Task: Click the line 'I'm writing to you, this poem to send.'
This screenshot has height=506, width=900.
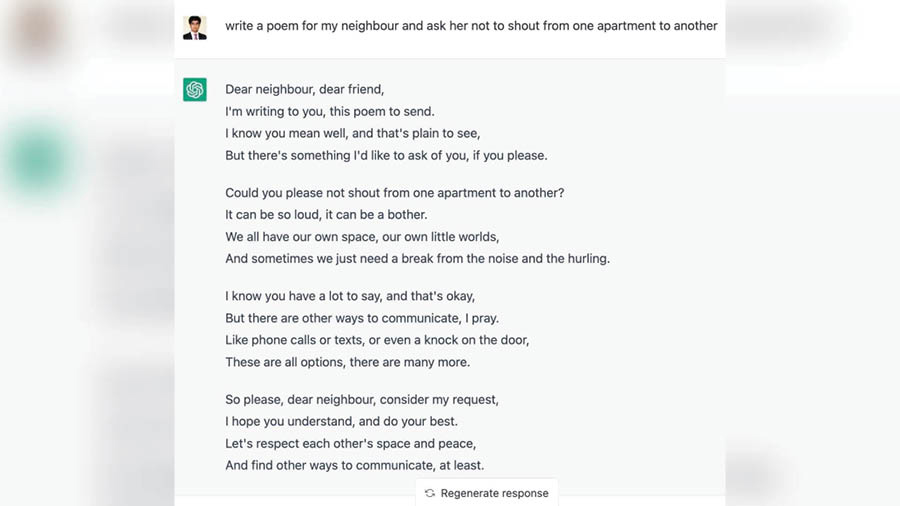Action: 329,111
